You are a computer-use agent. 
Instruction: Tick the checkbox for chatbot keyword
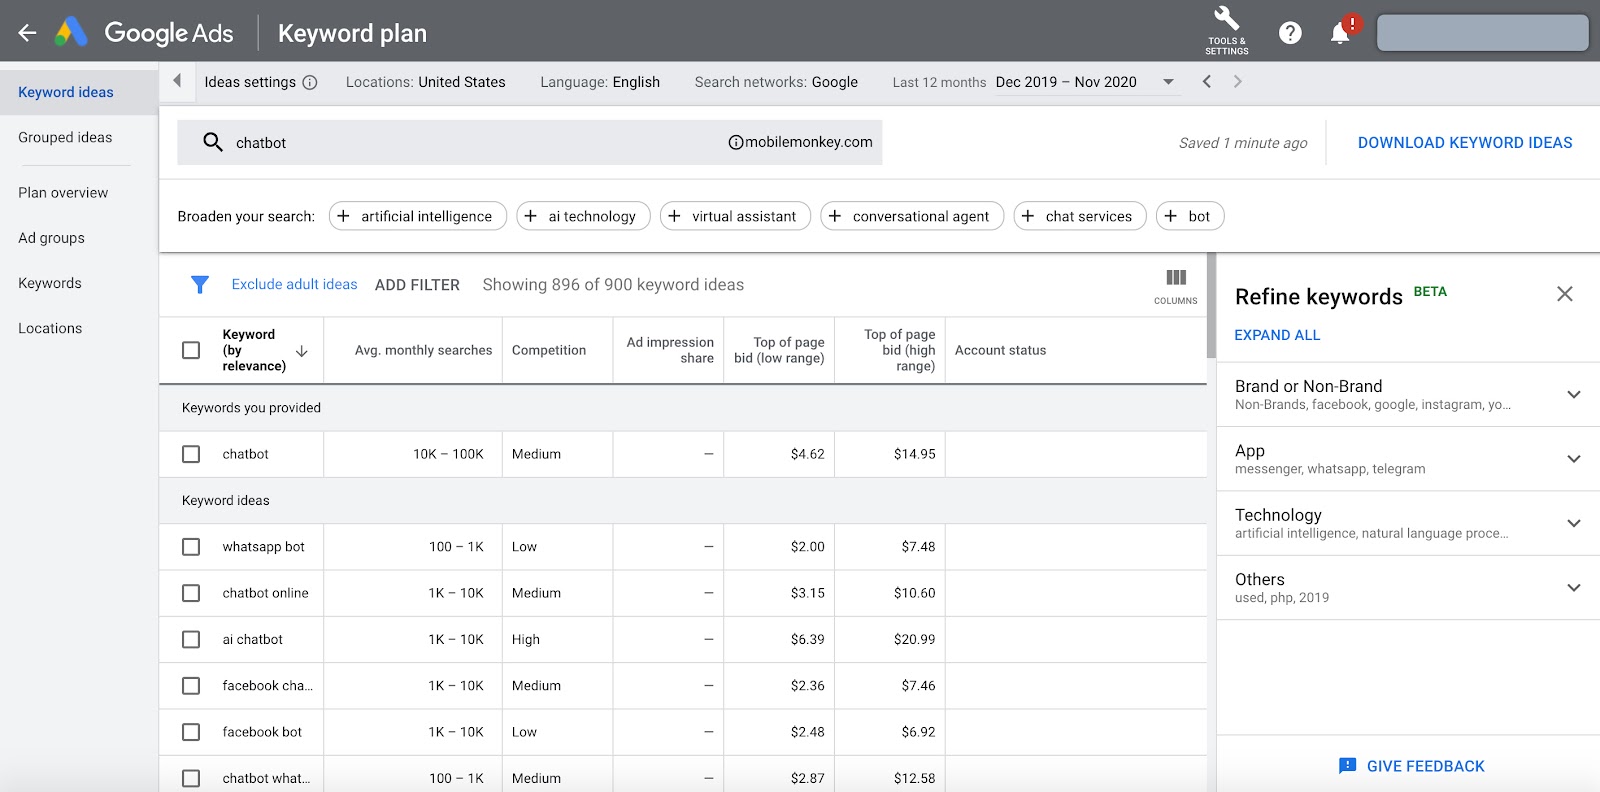[191, 454]
